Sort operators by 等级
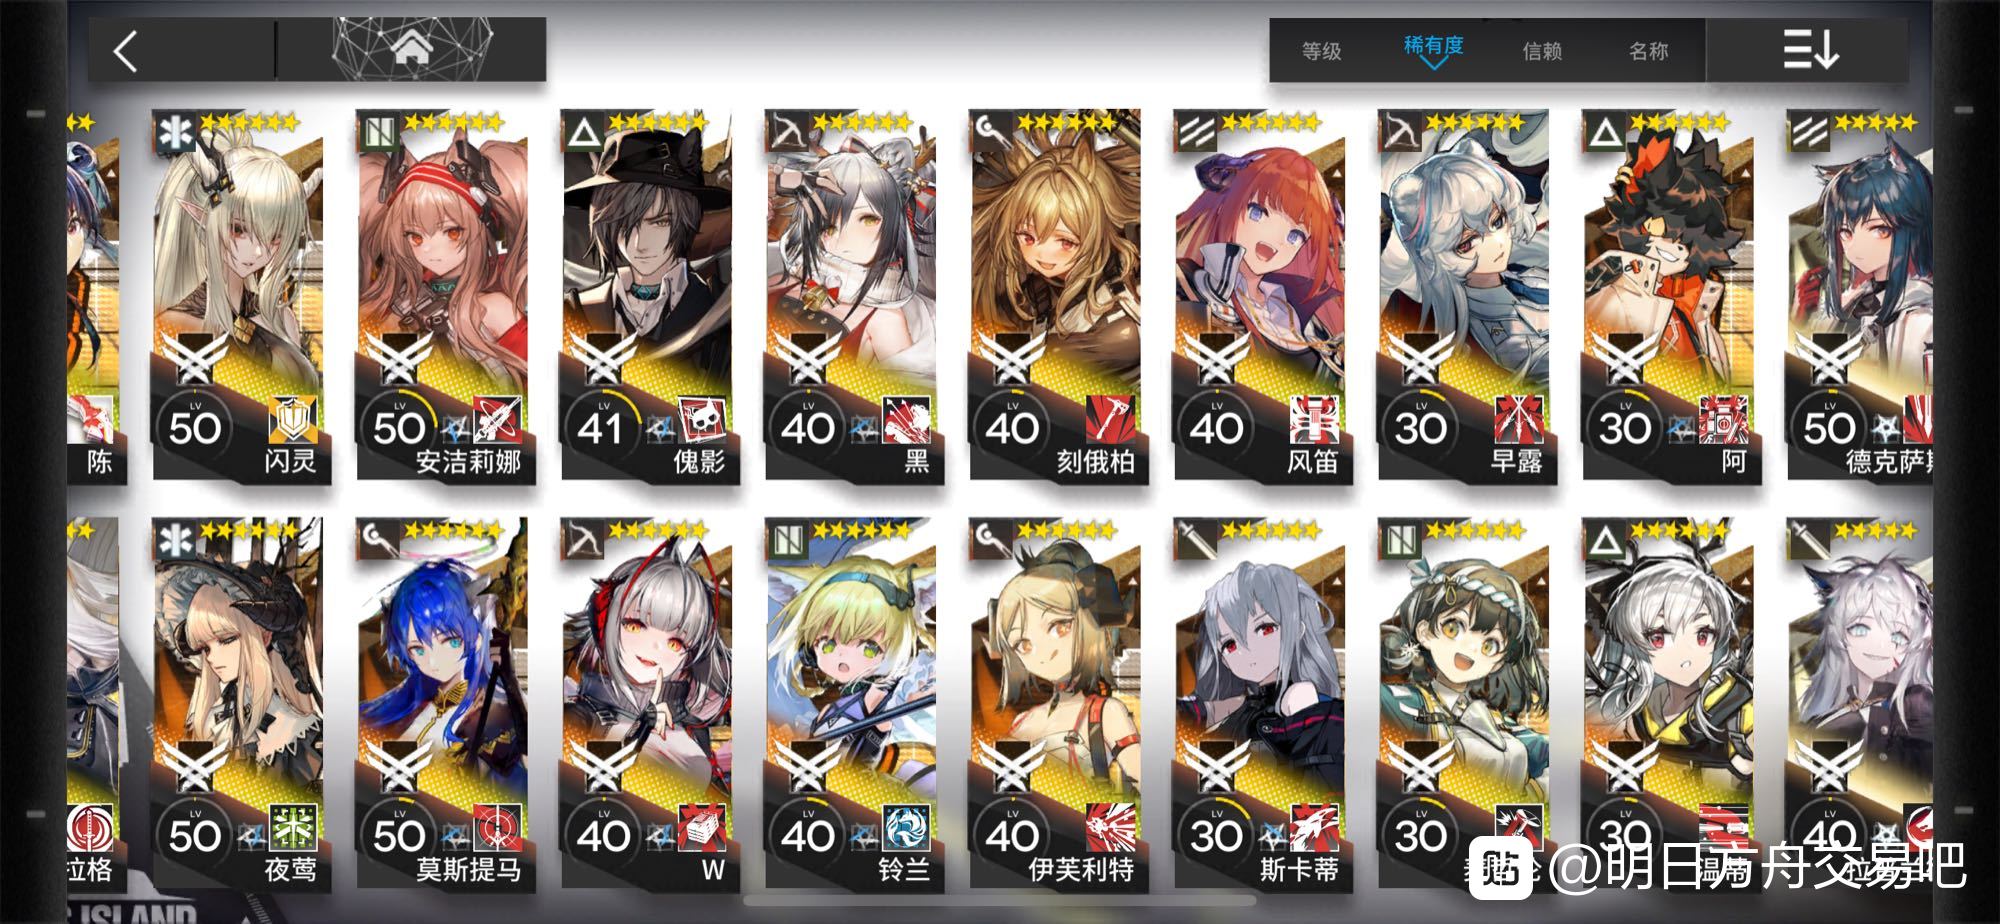 pos(1321,50)
